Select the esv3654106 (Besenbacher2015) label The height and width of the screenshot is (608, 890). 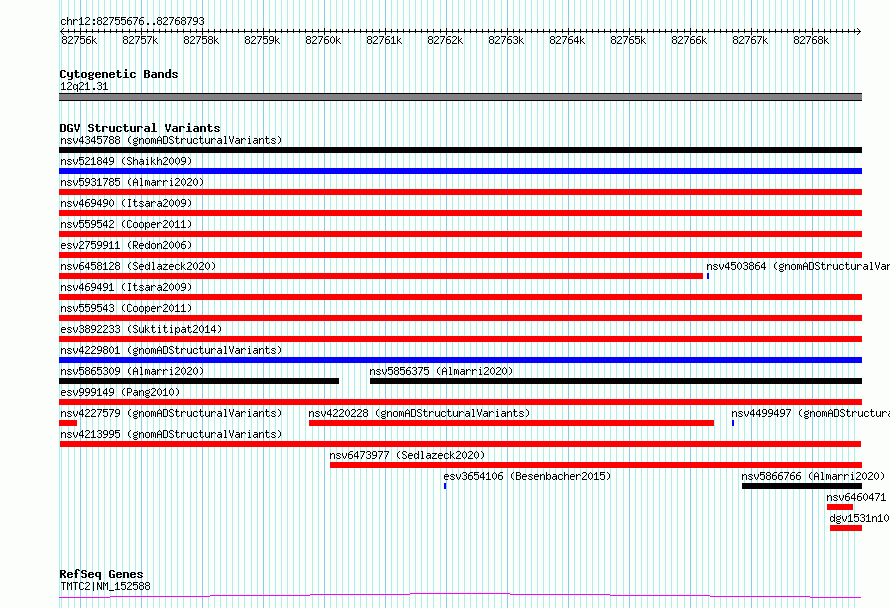(x=527, y=476)
